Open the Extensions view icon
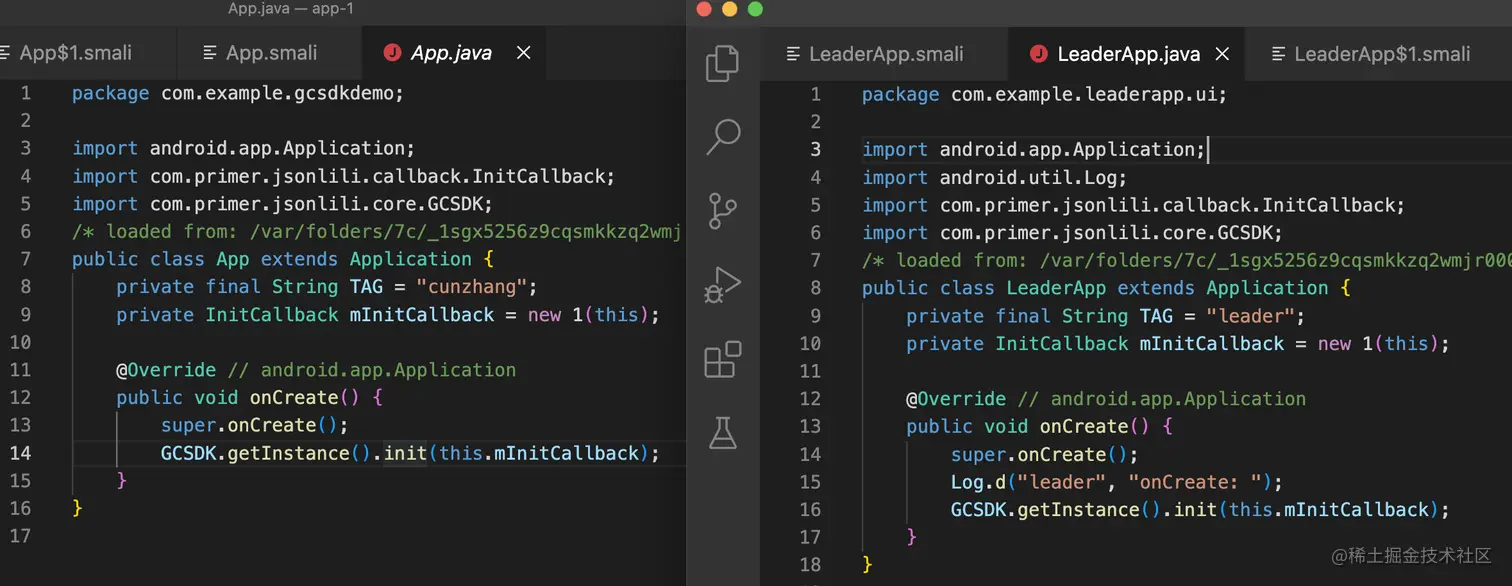 723,359
